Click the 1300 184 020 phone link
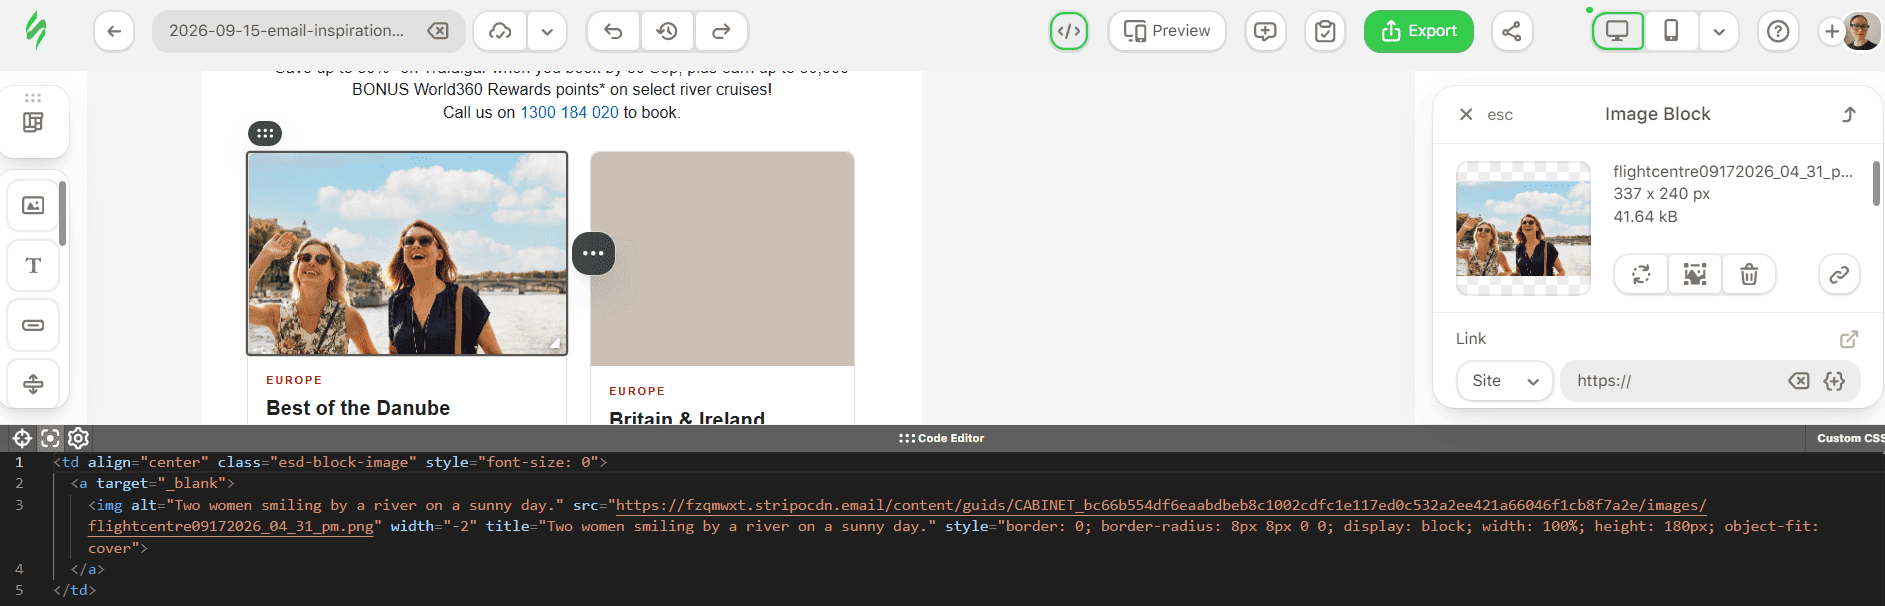This screenshot has width=1885, height=606. pos(569,112)
